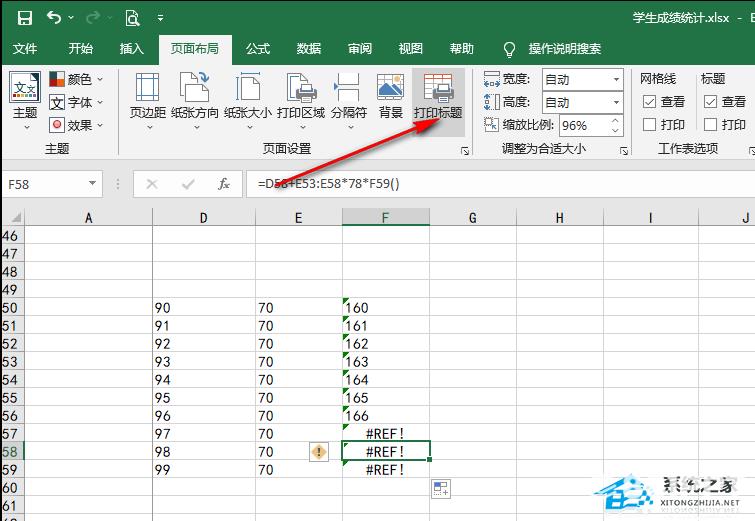Screen dimensions: 755x521
Task: Click the 背景 background button
Action: 391,96
